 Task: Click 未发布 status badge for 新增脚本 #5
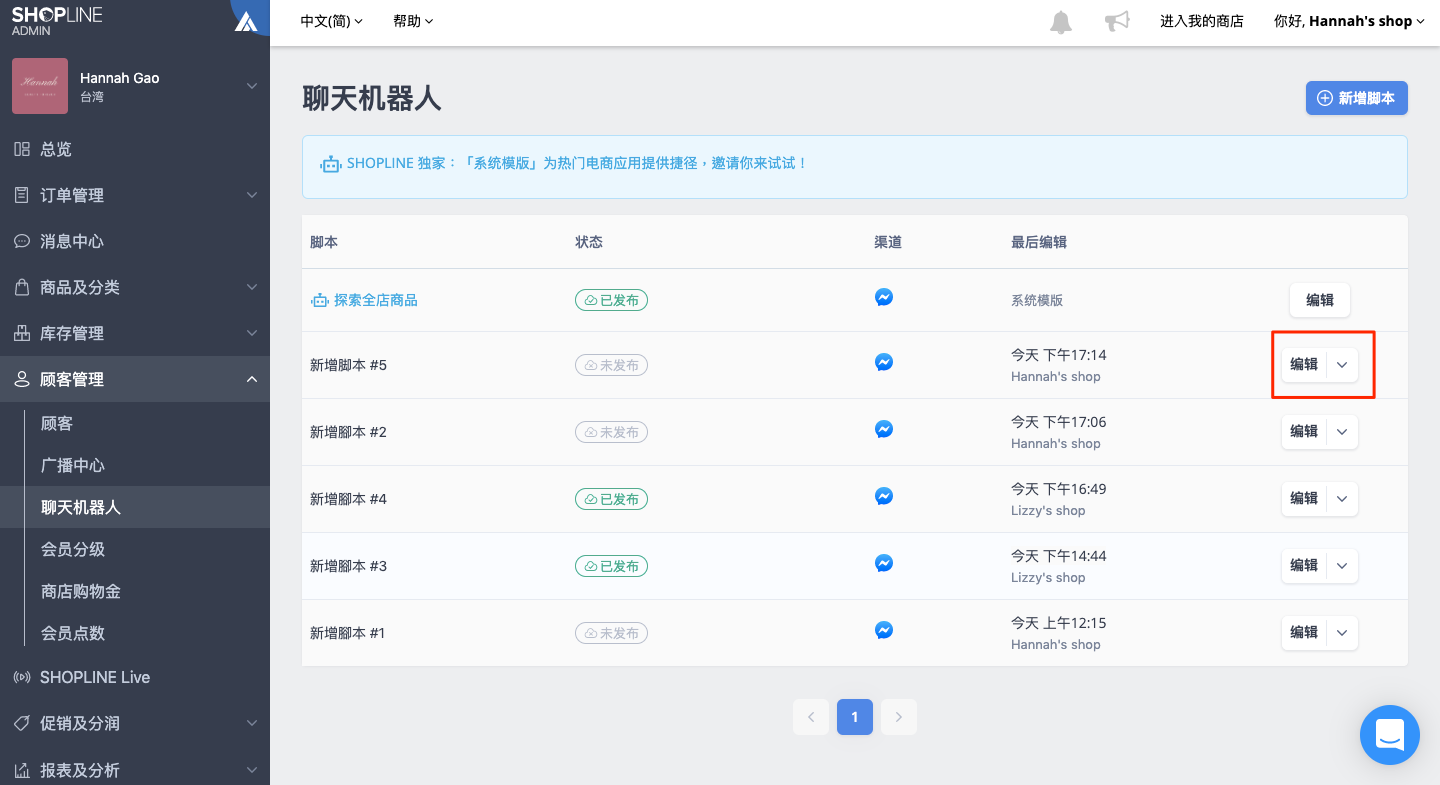[611, 365]
